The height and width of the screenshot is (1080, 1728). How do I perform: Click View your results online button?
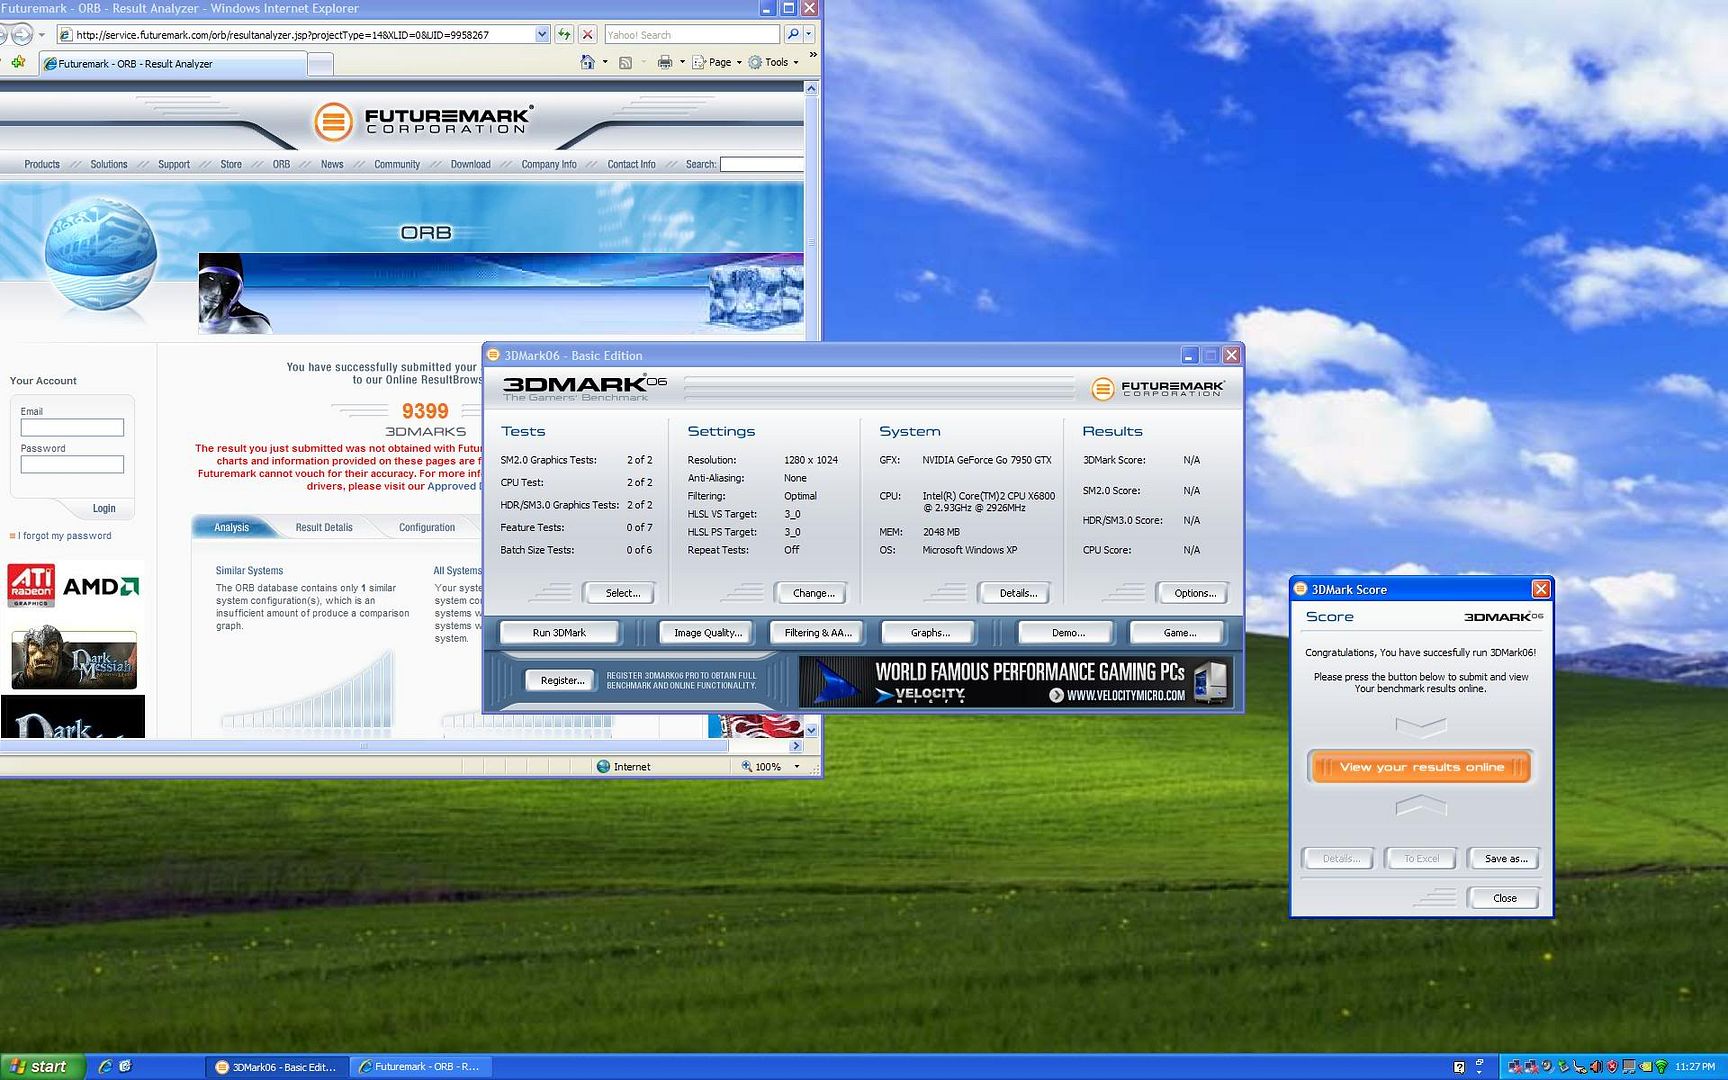click(x=1421, y=767)
